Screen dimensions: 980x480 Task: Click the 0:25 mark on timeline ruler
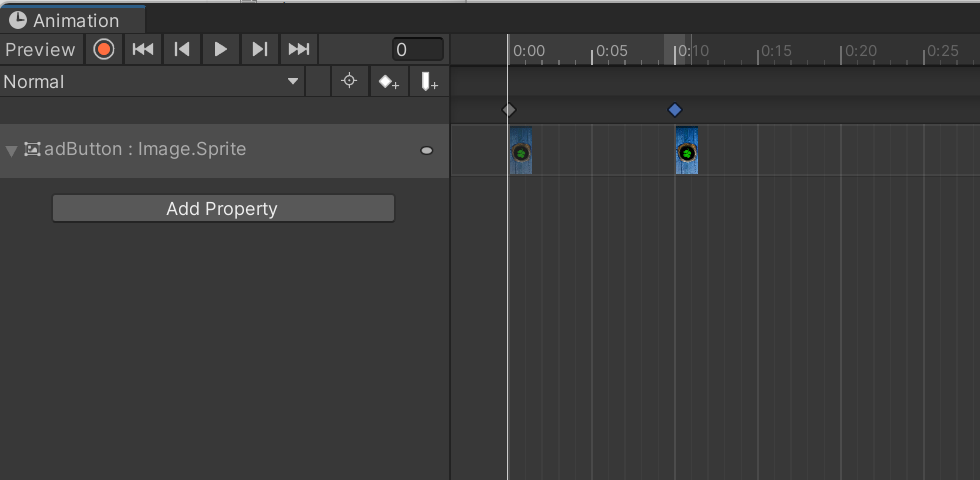pos(942,51)
